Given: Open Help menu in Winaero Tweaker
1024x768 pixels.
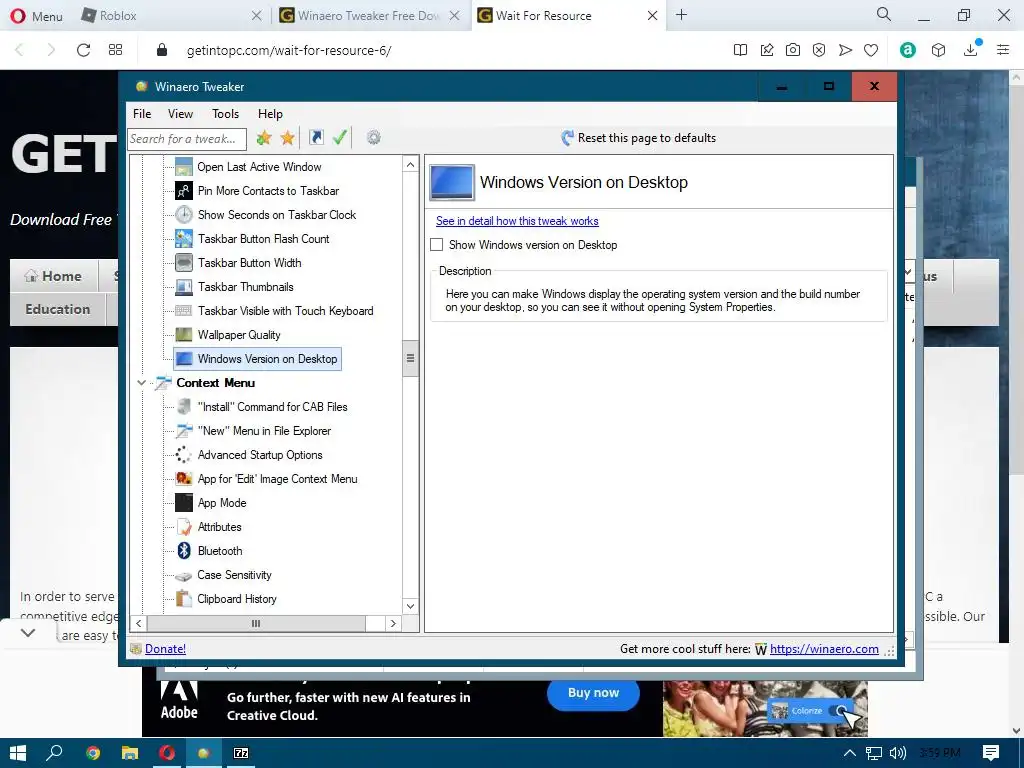Looking at the screenshot, I should pos(270,114).
